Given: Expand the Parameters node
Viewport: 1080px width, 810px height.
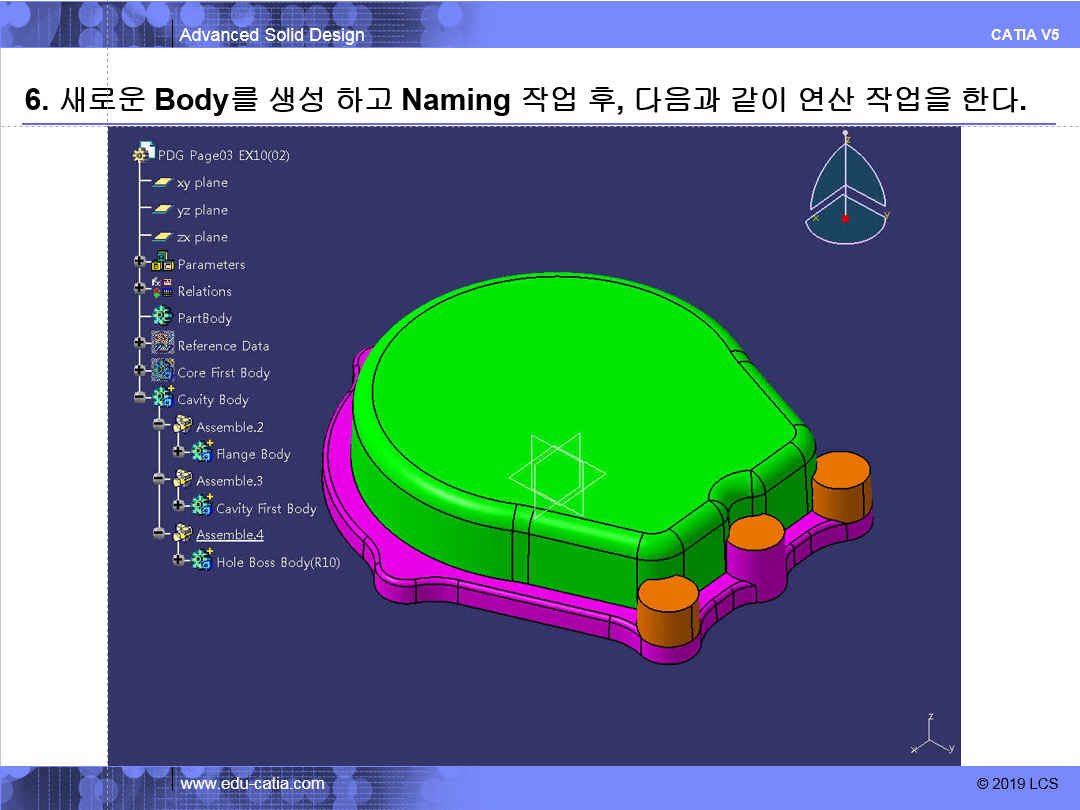Looking at the screenshot, I should pos(140,264).
